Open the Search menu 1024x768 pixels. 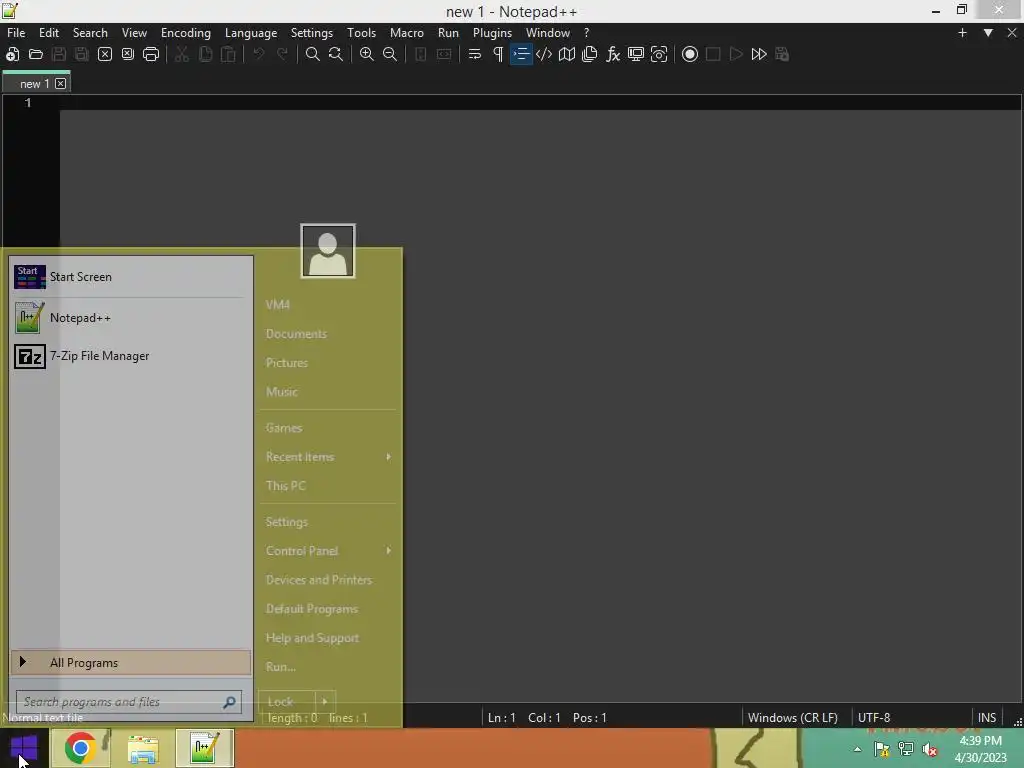pyautogui.click(x=90, y=33)
